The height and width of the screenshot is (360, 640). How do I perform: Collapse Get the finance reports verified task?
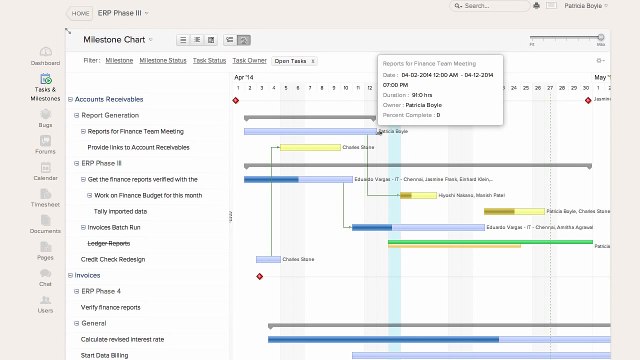pos(83,179)
